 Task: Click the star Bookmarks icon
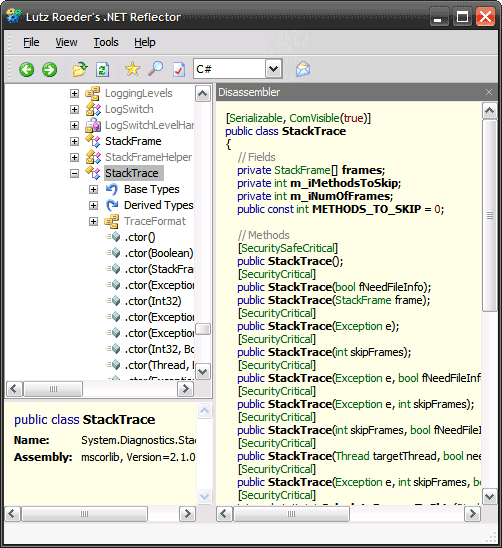(x=132, y=69)
